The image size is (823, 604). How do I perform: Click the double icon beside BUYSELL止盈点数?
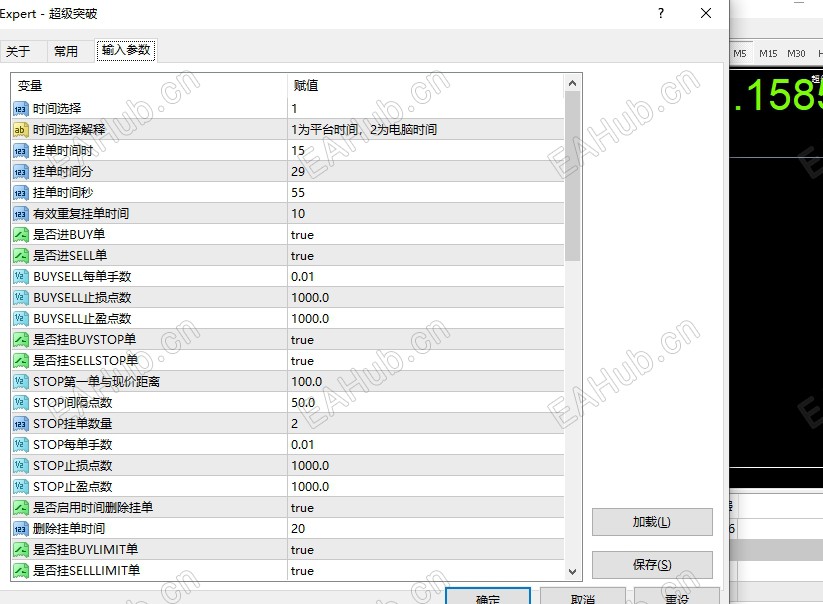tap(20, 319)
